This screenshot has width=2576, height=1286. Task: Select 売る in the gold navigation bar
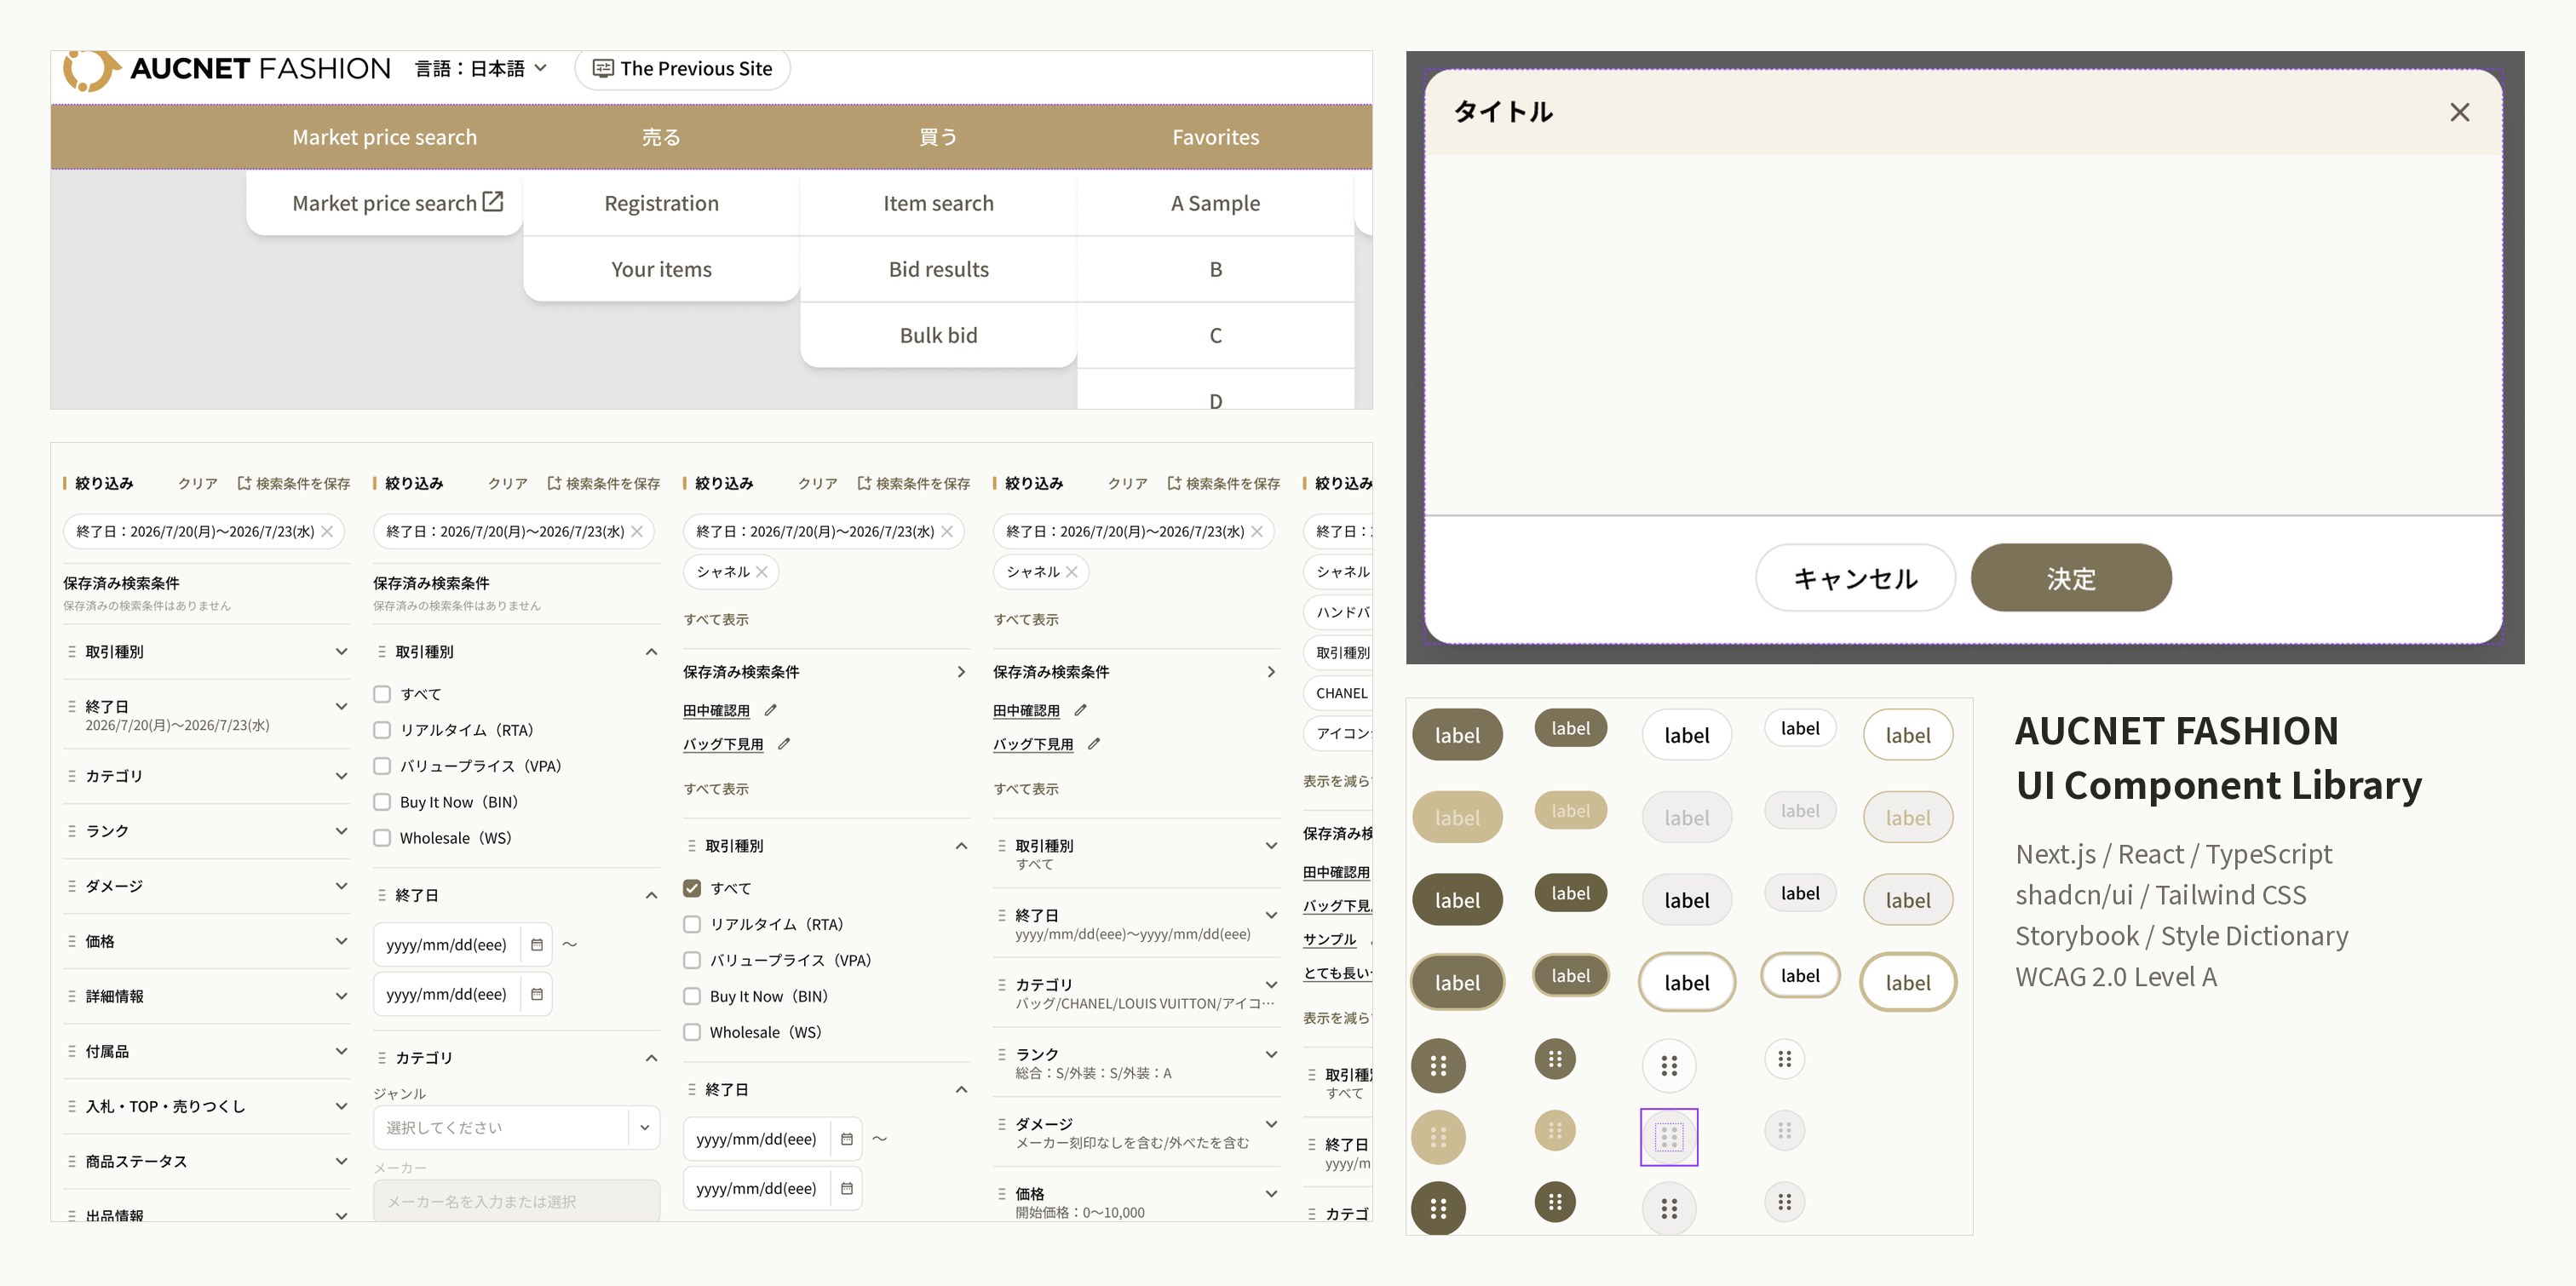661,137
